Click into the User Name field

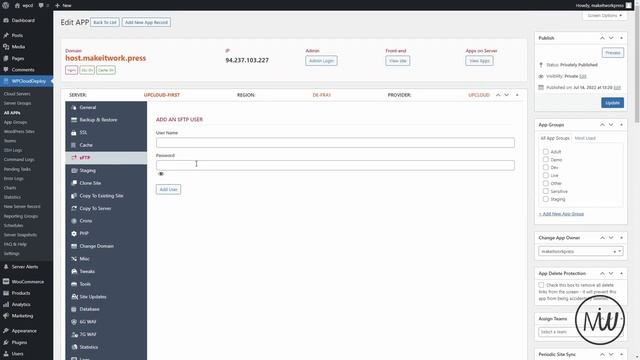[335, 142]
